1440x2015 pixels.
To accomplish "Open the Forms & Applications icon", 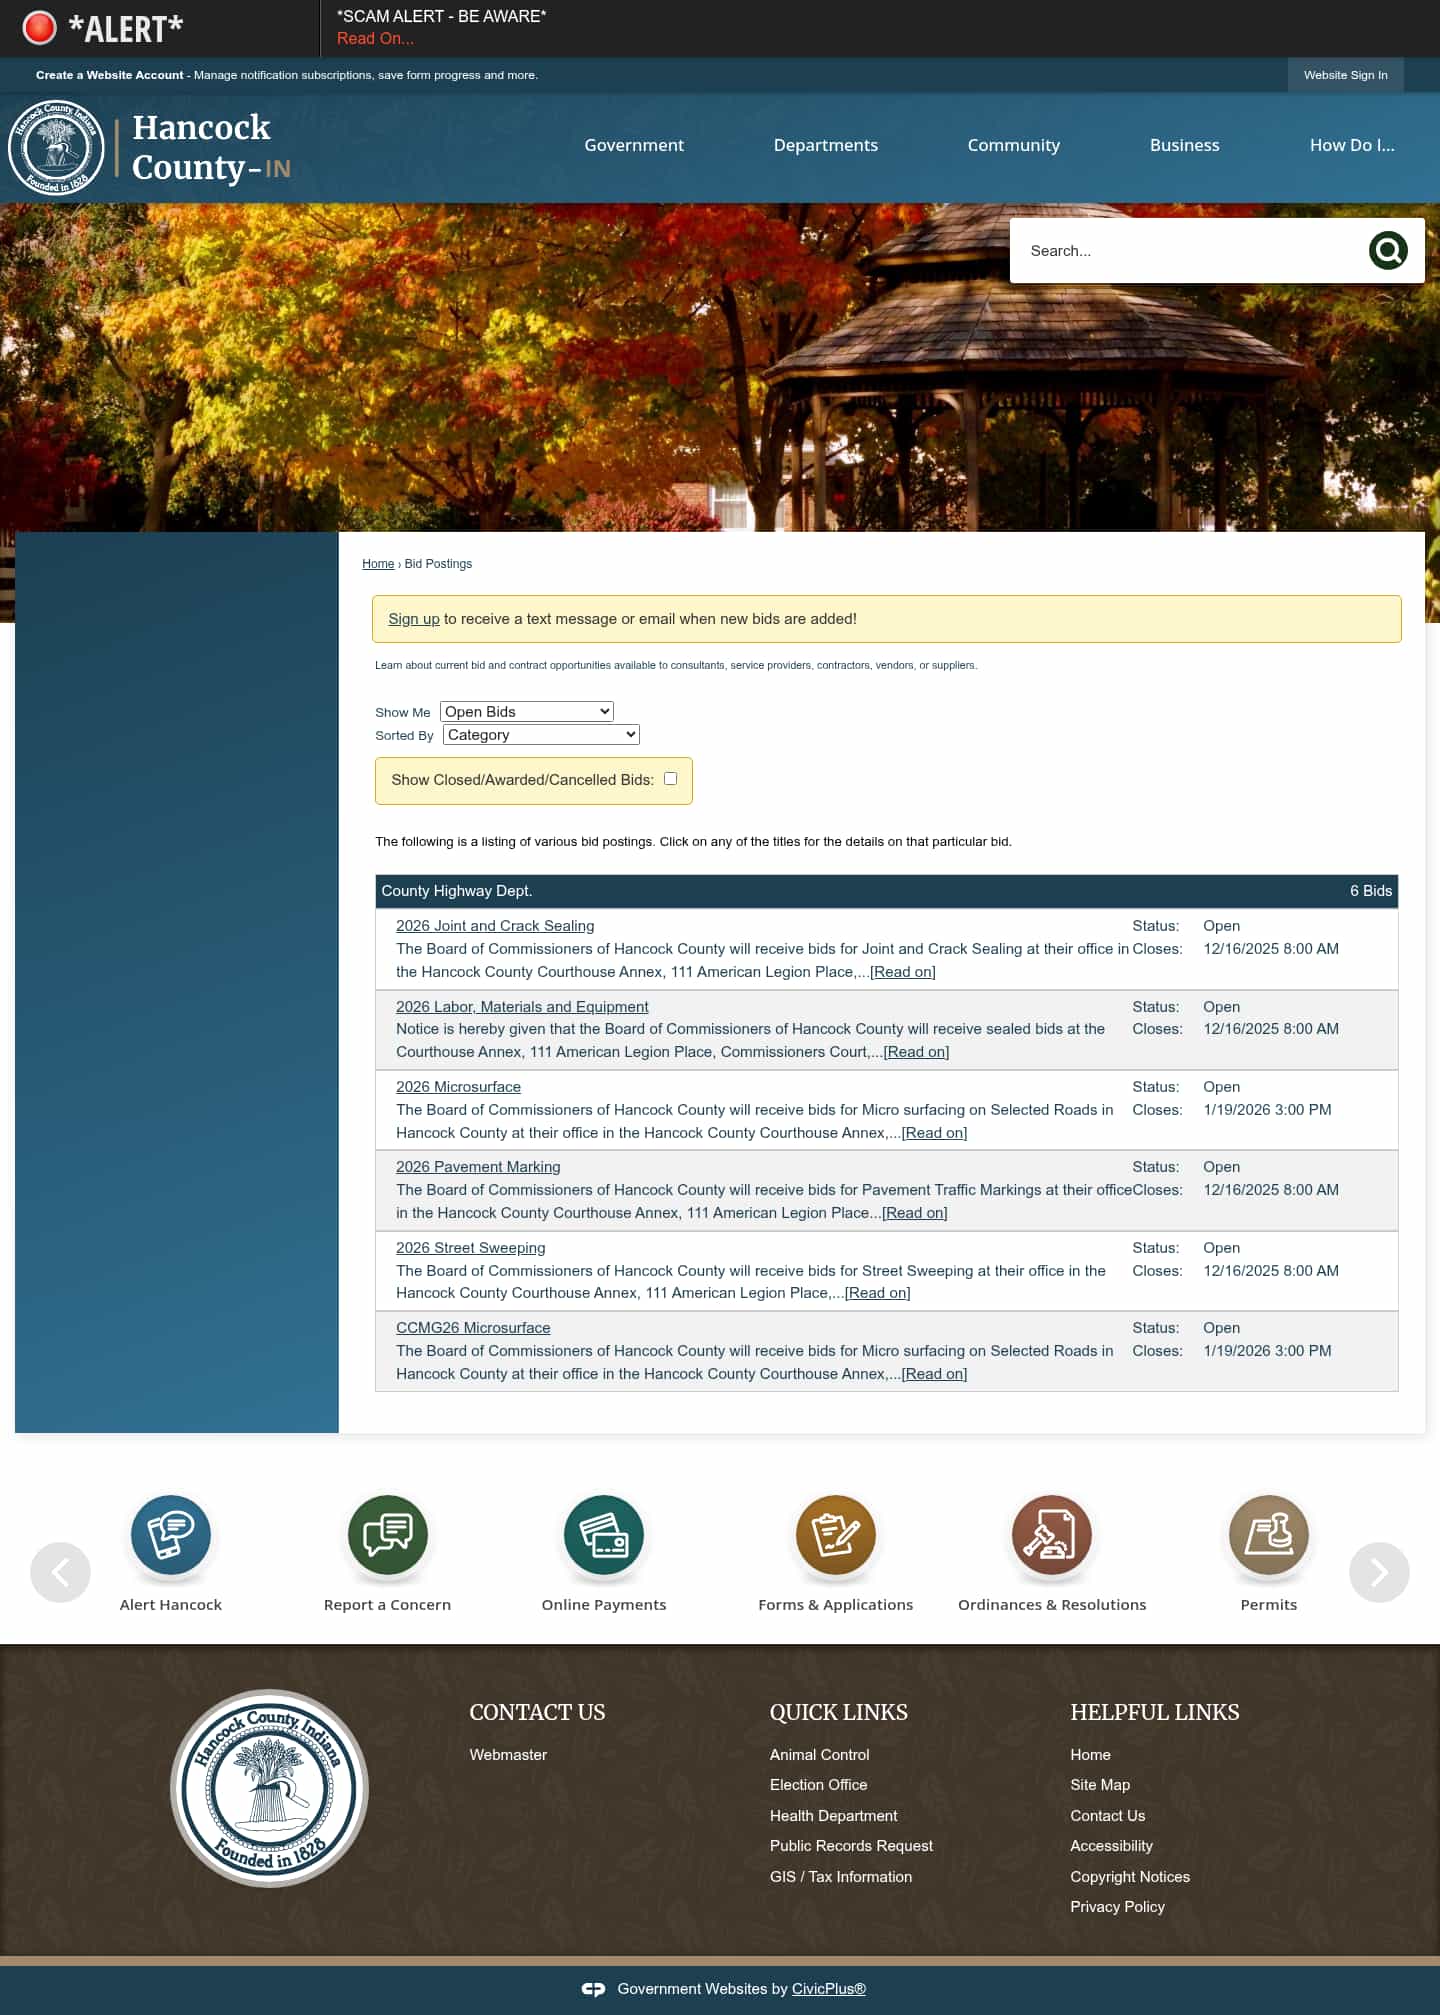I will 836,1534.
